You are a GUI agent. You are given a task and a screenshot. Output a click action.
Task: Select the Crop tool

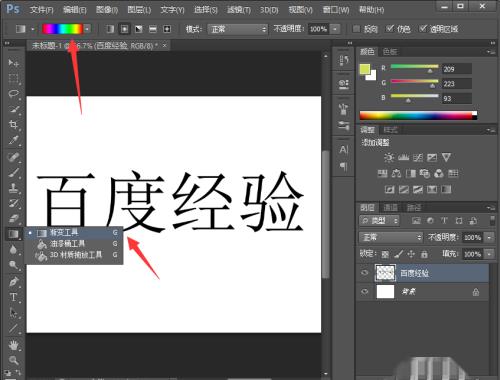13,125
